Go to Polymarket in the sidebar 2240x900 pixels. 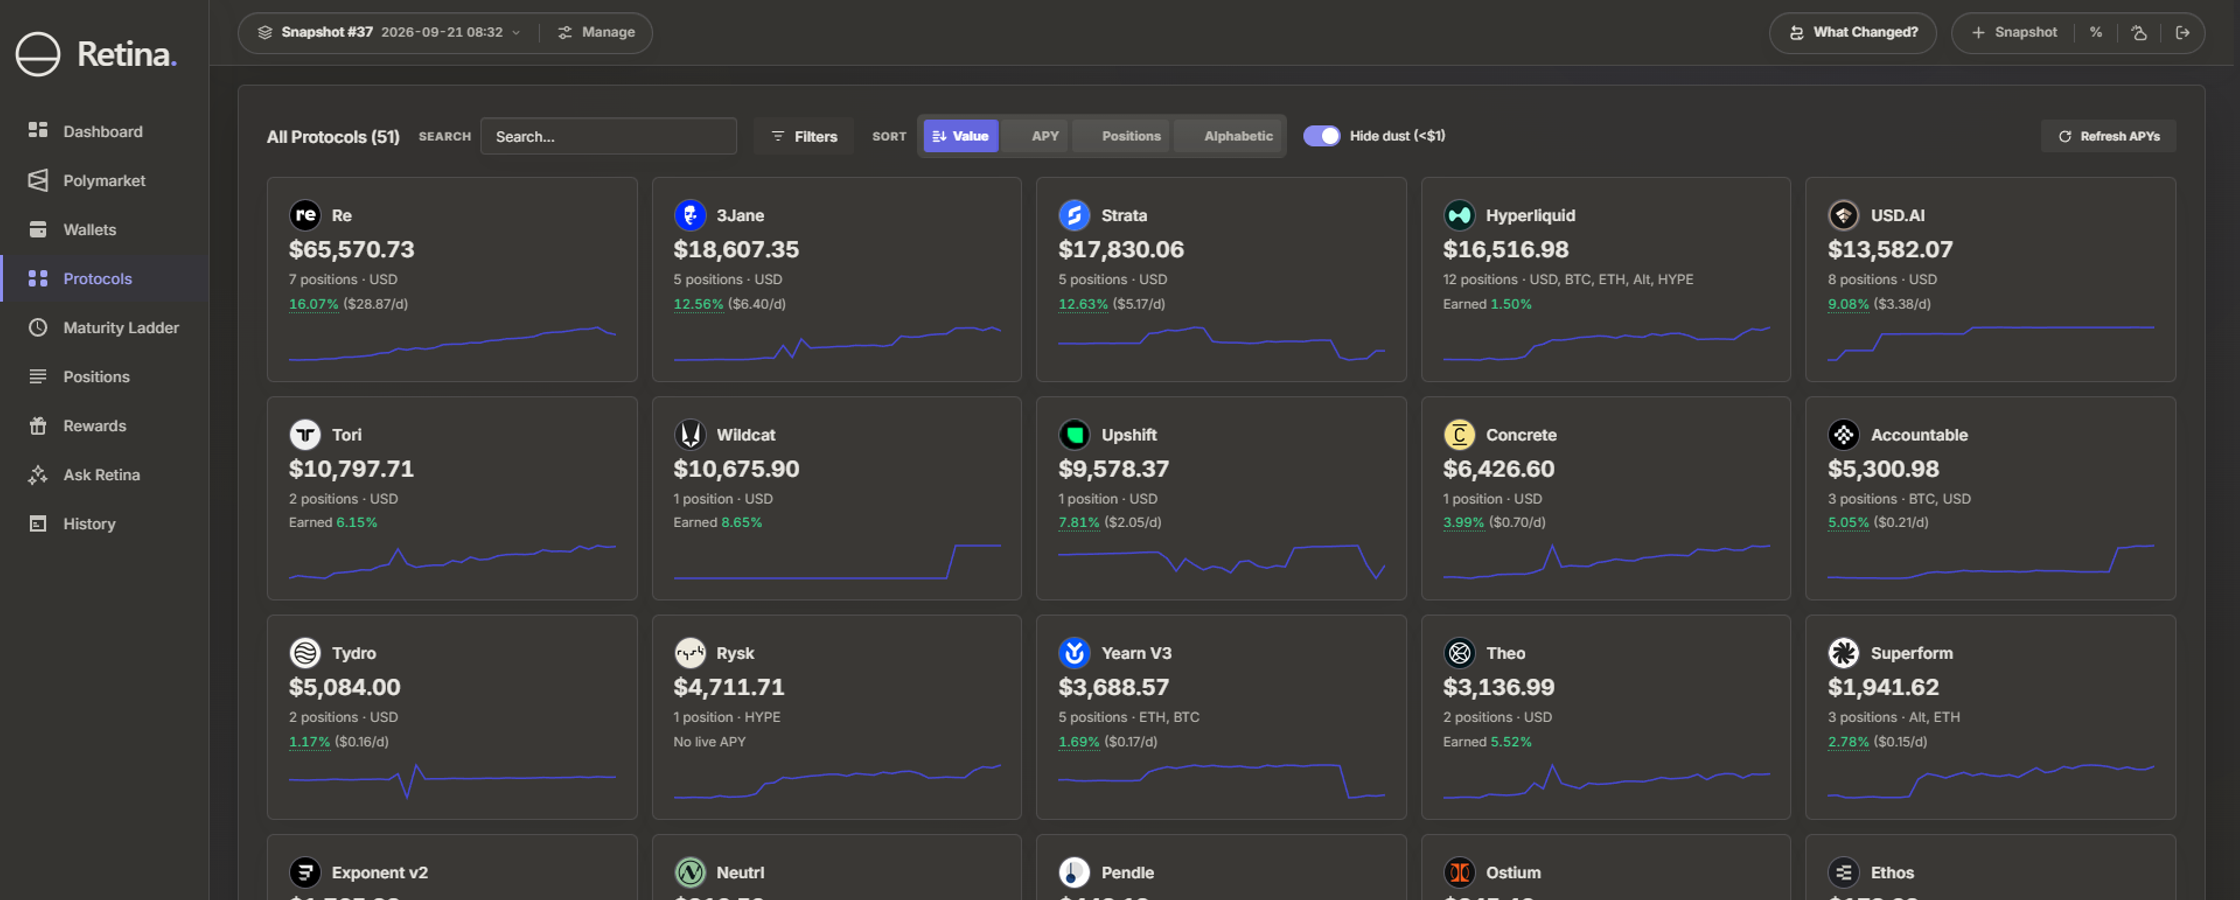click(104, 180)
